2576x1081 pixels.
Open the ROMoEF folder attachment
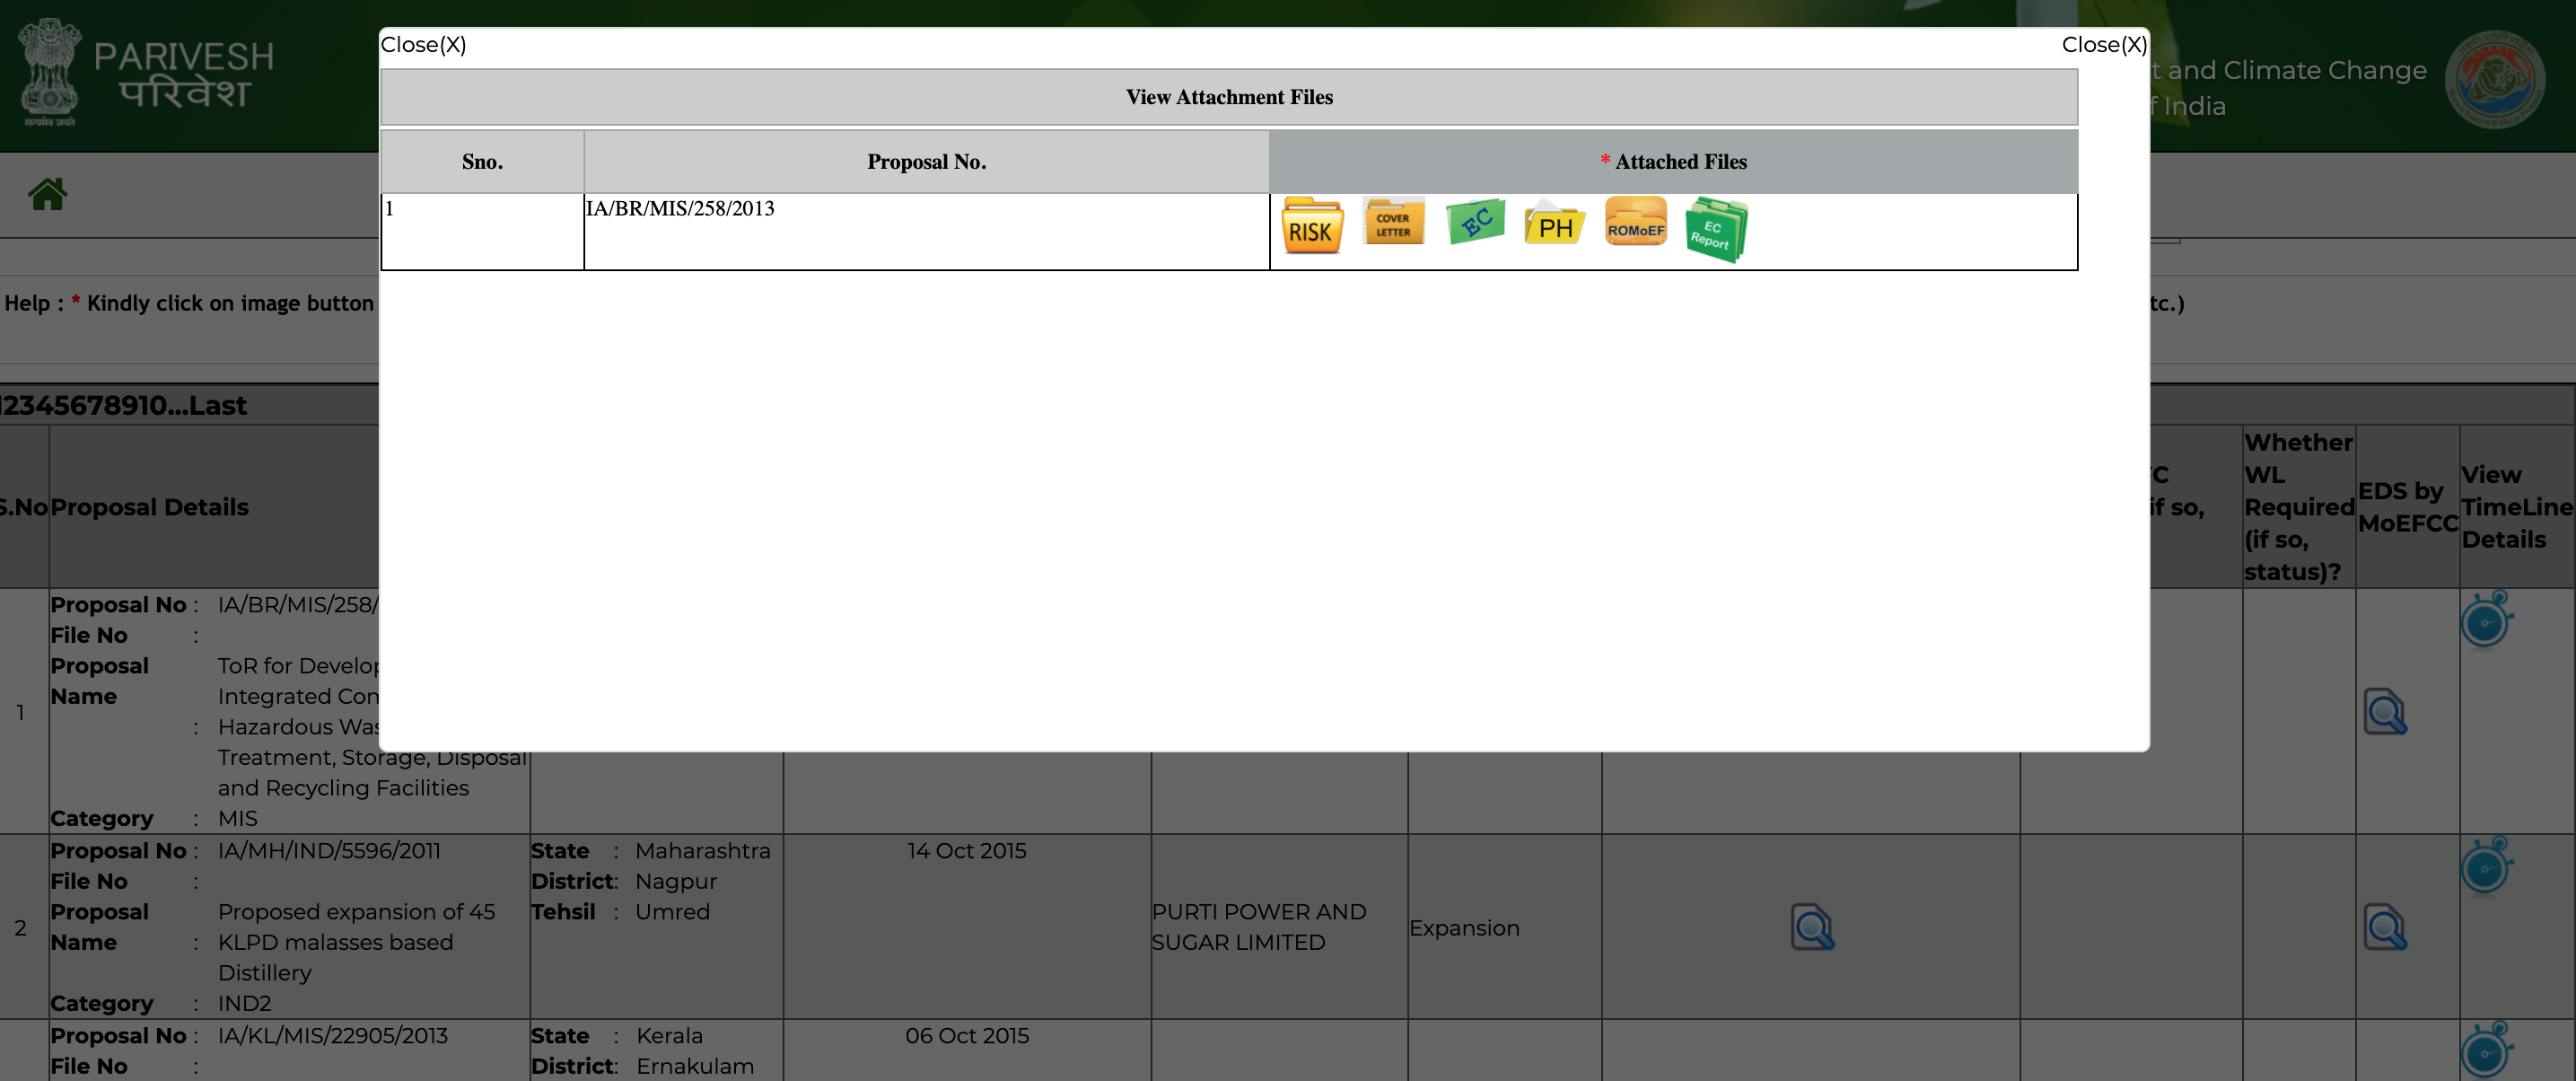1635,222
